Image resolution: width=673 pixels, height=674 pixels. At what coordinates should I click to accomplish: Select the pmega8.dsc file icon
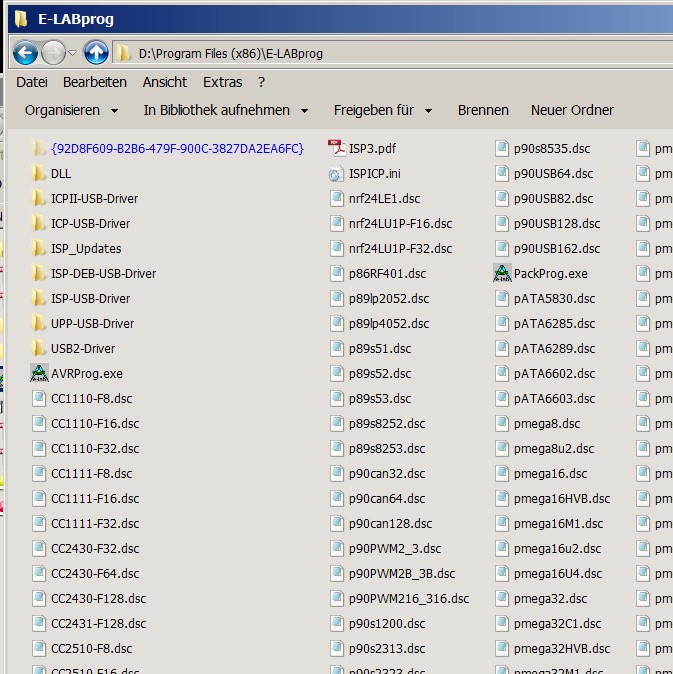click(x=502, y=423)
